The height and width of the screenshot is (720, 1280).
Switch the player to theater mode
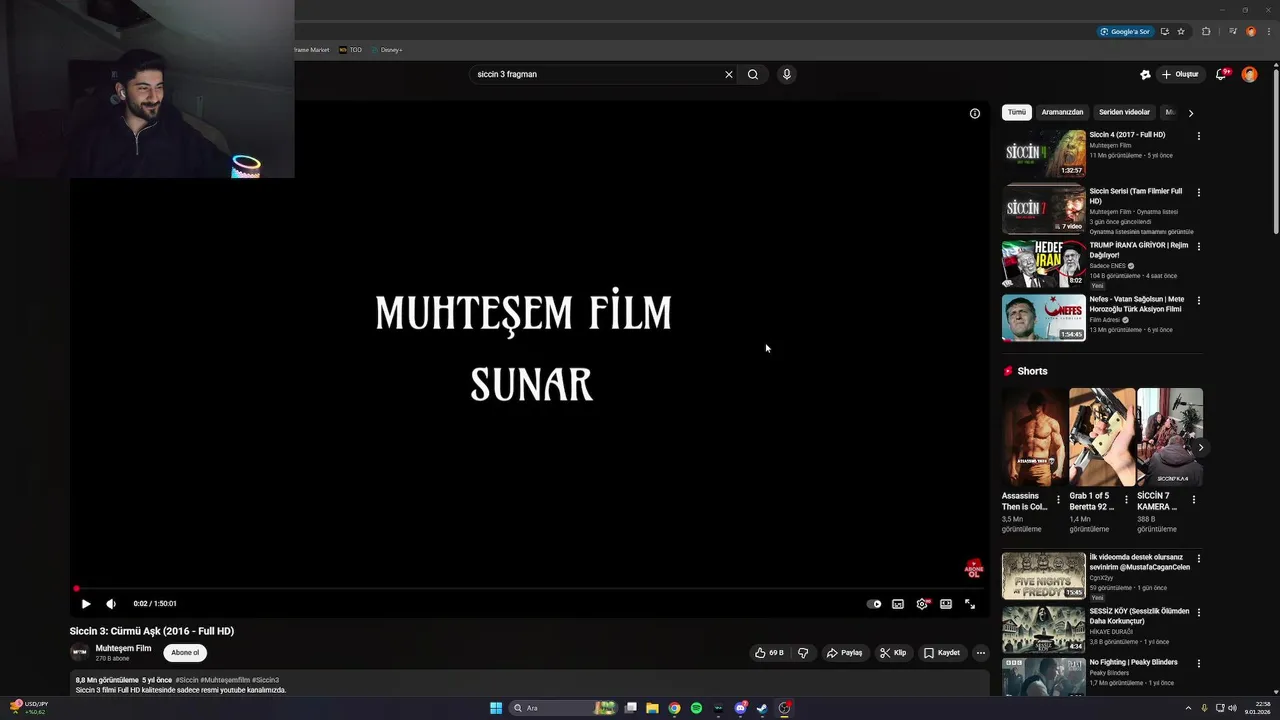(x=946, y=604)
